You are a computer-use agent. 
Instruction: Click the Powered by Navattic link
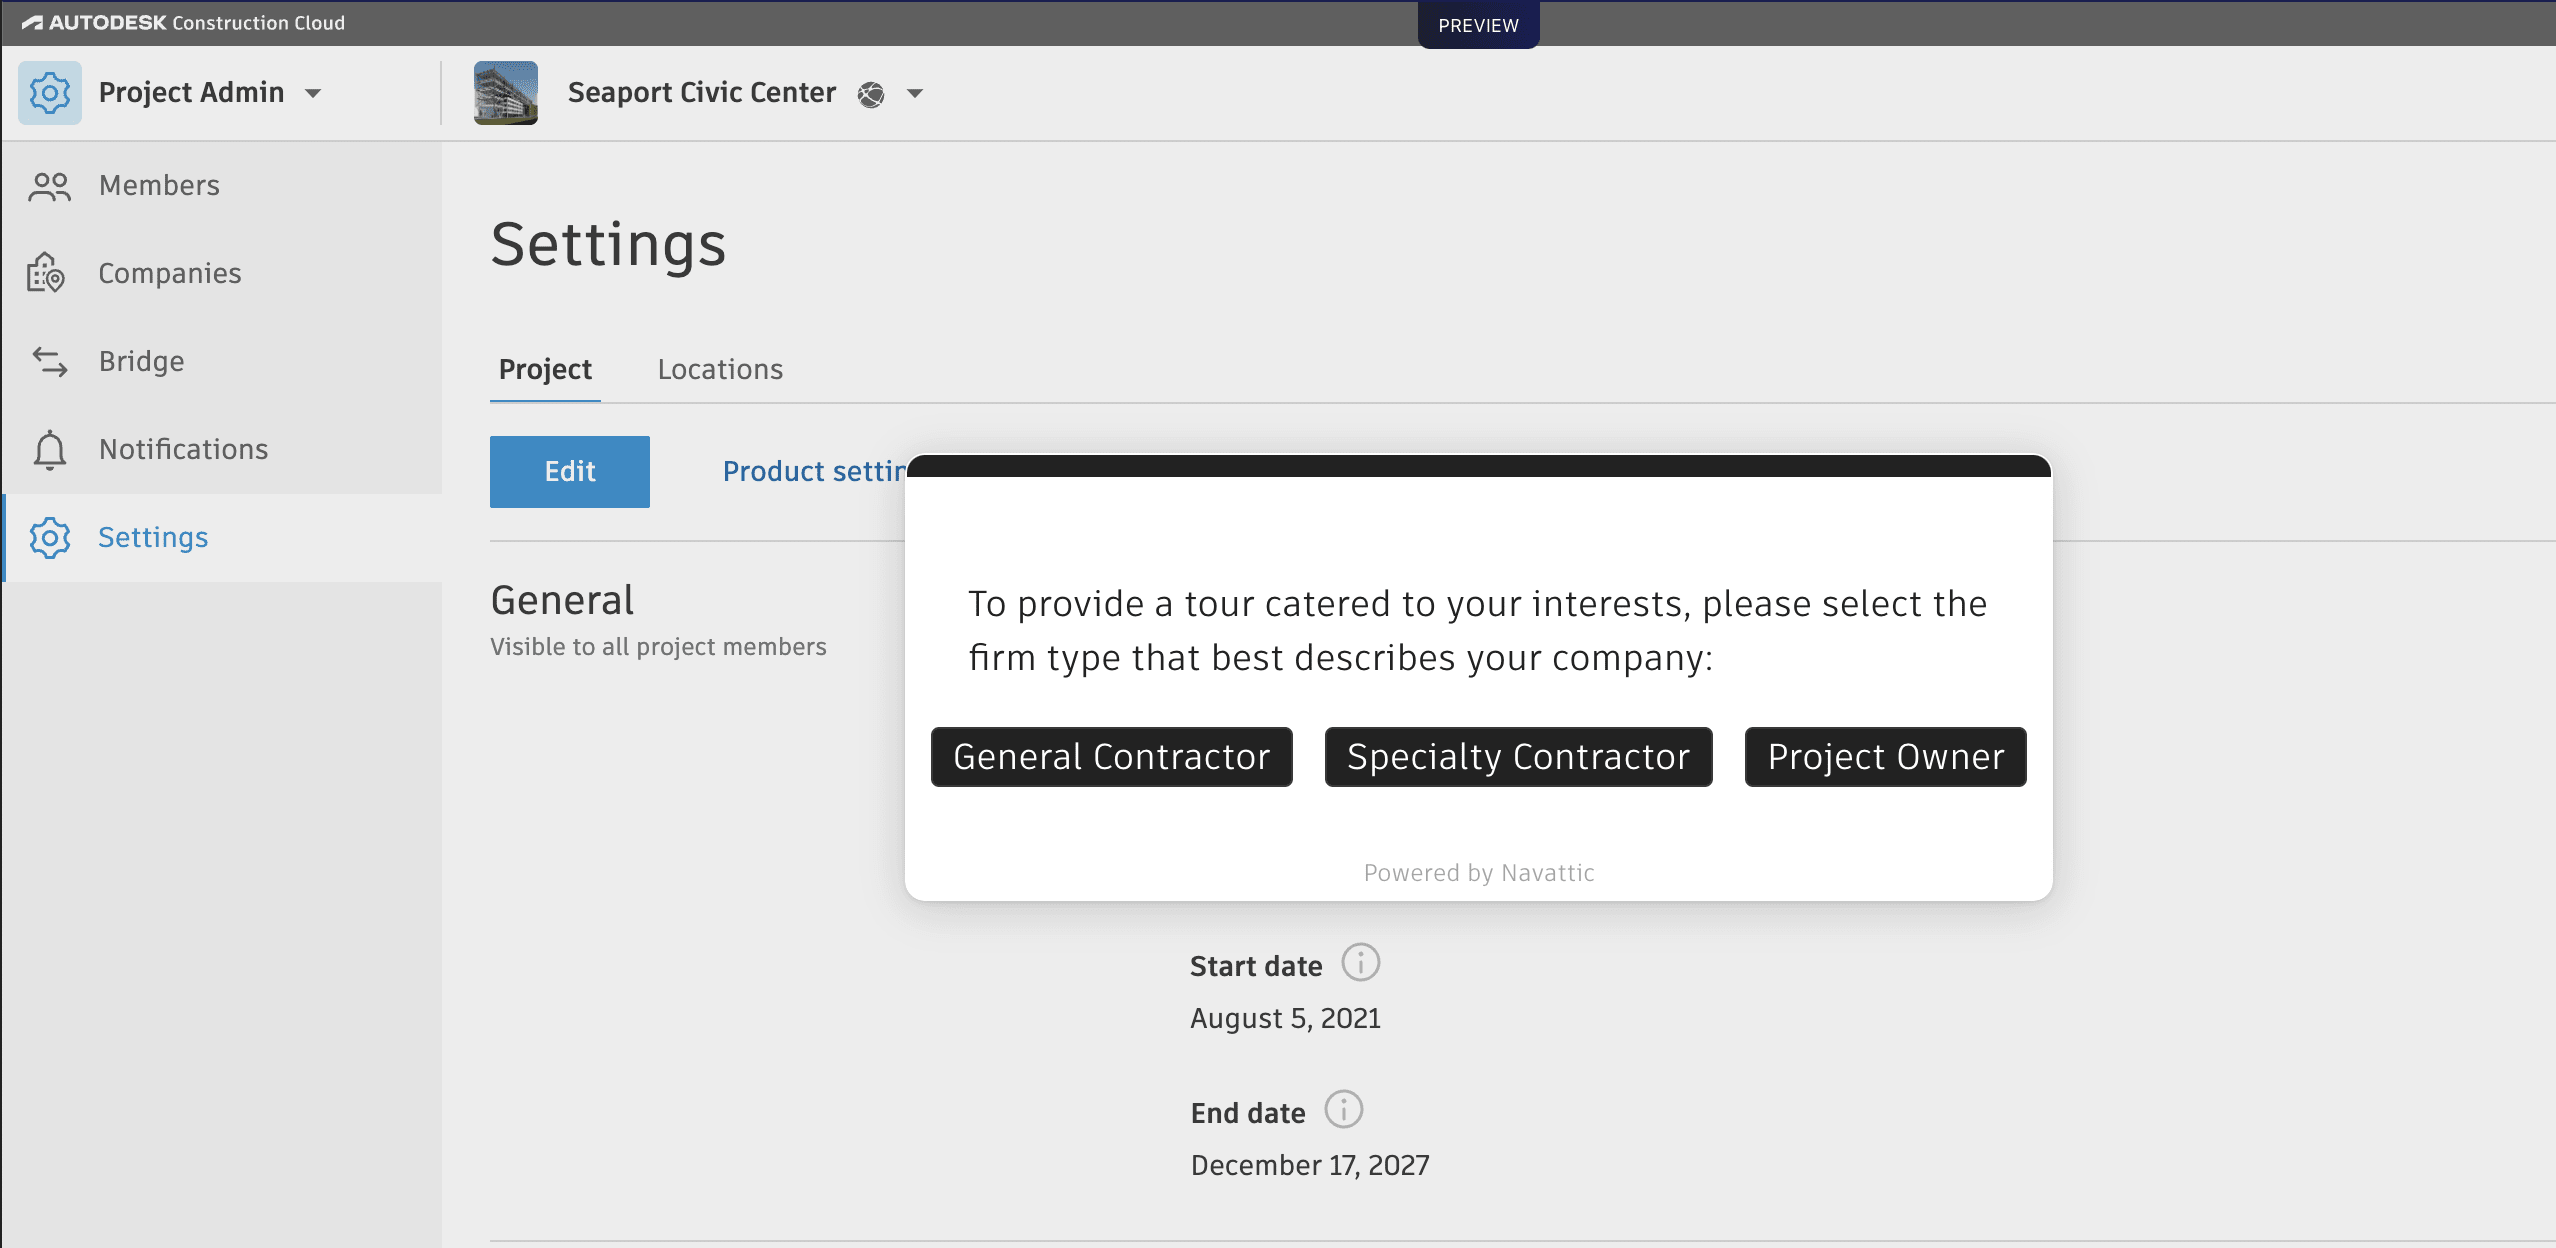[x=1478, y=872]
